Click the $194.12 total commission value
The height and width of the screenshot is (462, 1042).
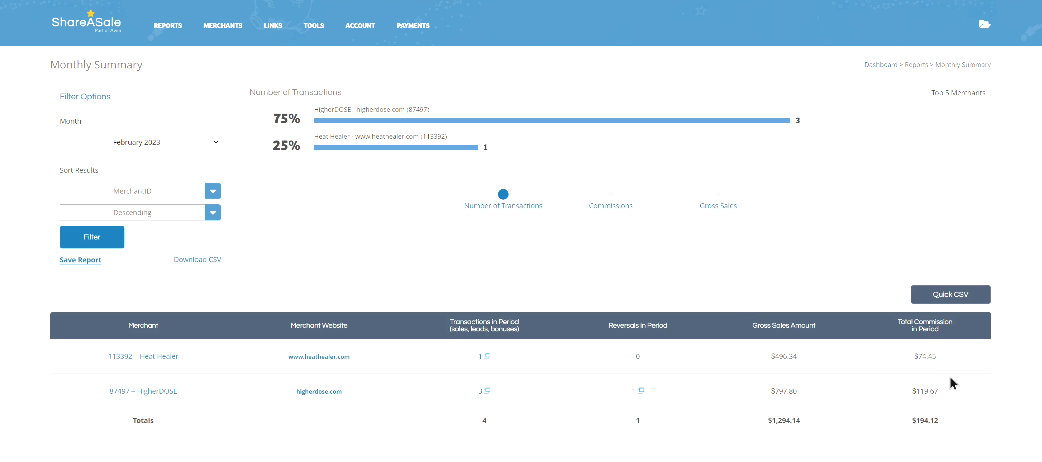pos(925,421)
